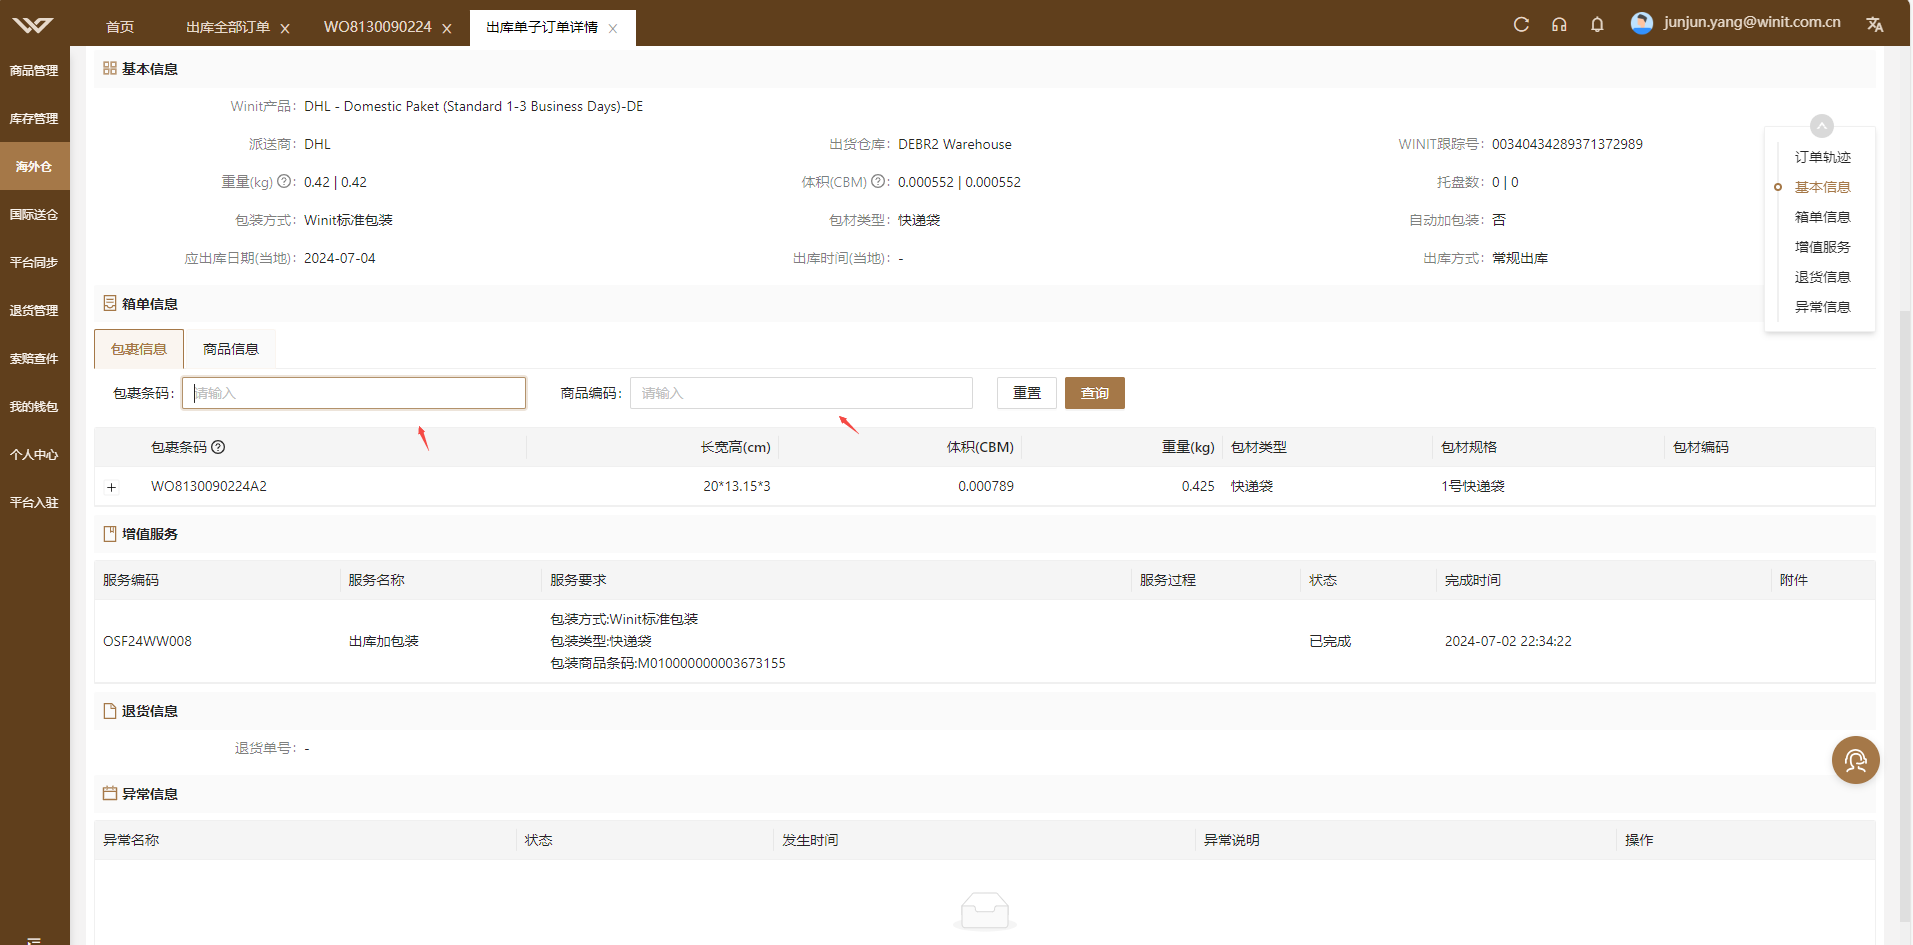
Task: Close the 出库全部订单 tab
Action: coord(285,28)
